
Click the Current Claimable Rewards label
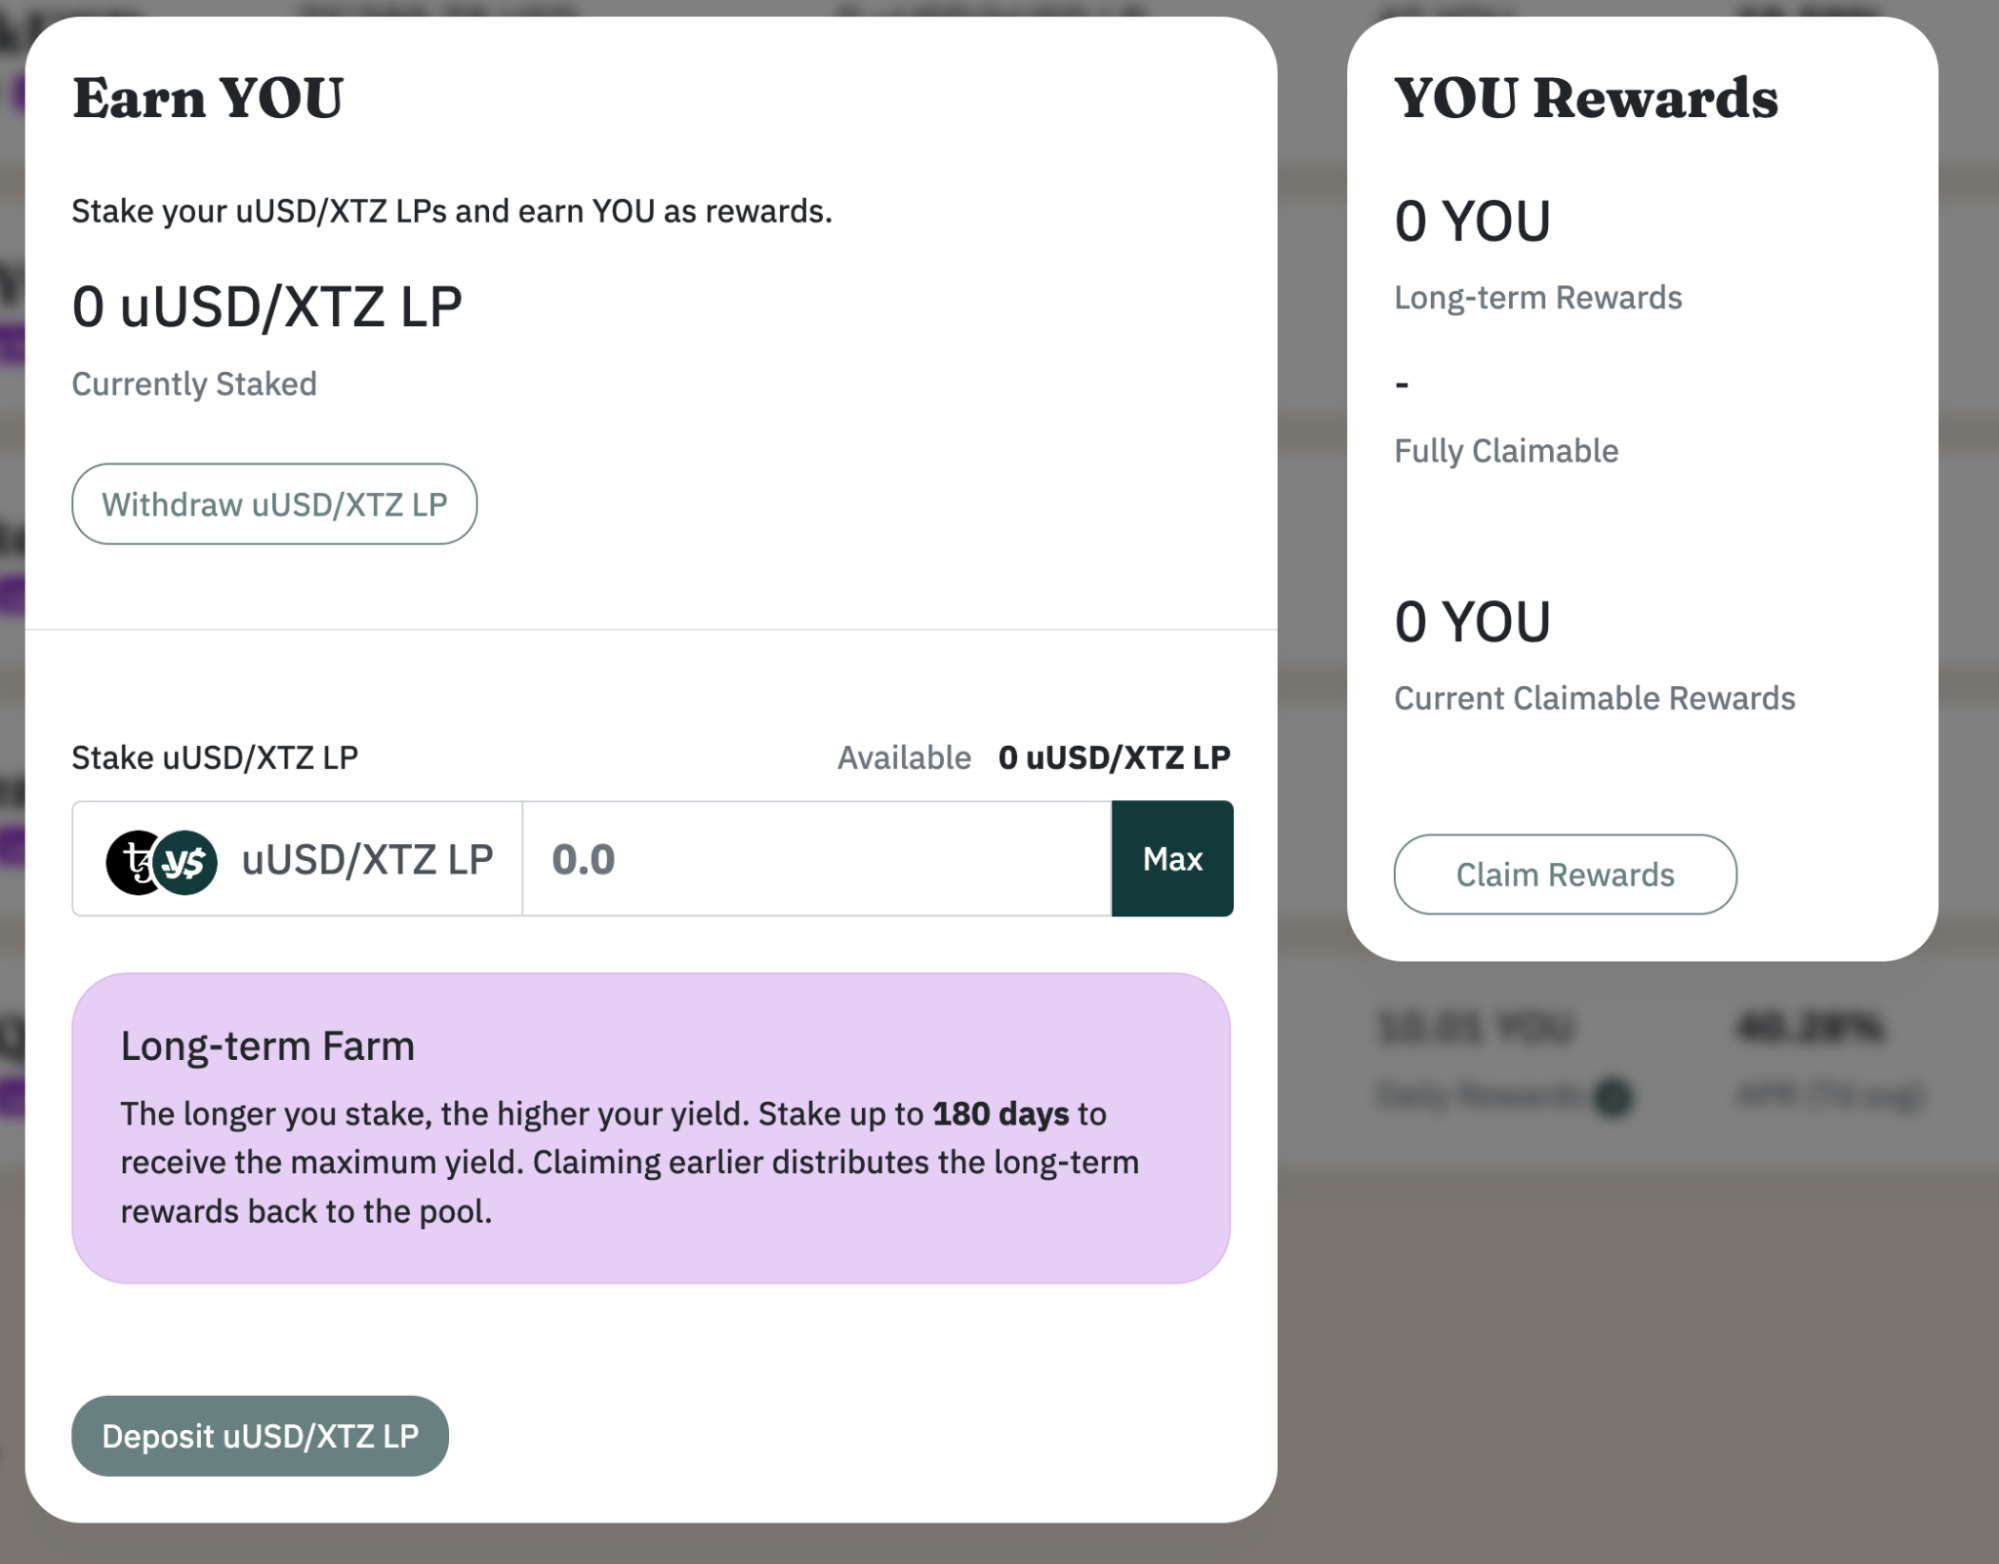[1594, 698]
